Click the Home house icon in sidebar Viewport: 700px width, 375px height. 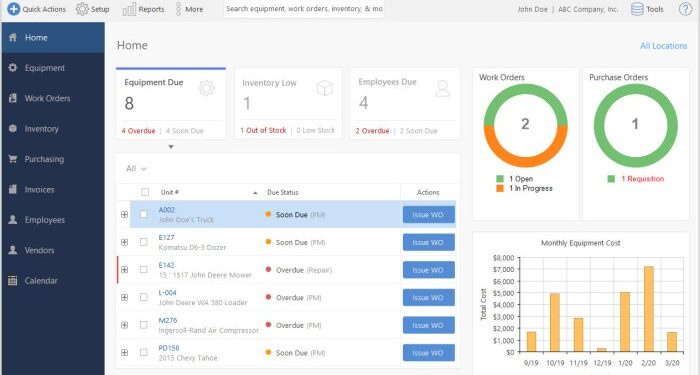tap(13, 38)
